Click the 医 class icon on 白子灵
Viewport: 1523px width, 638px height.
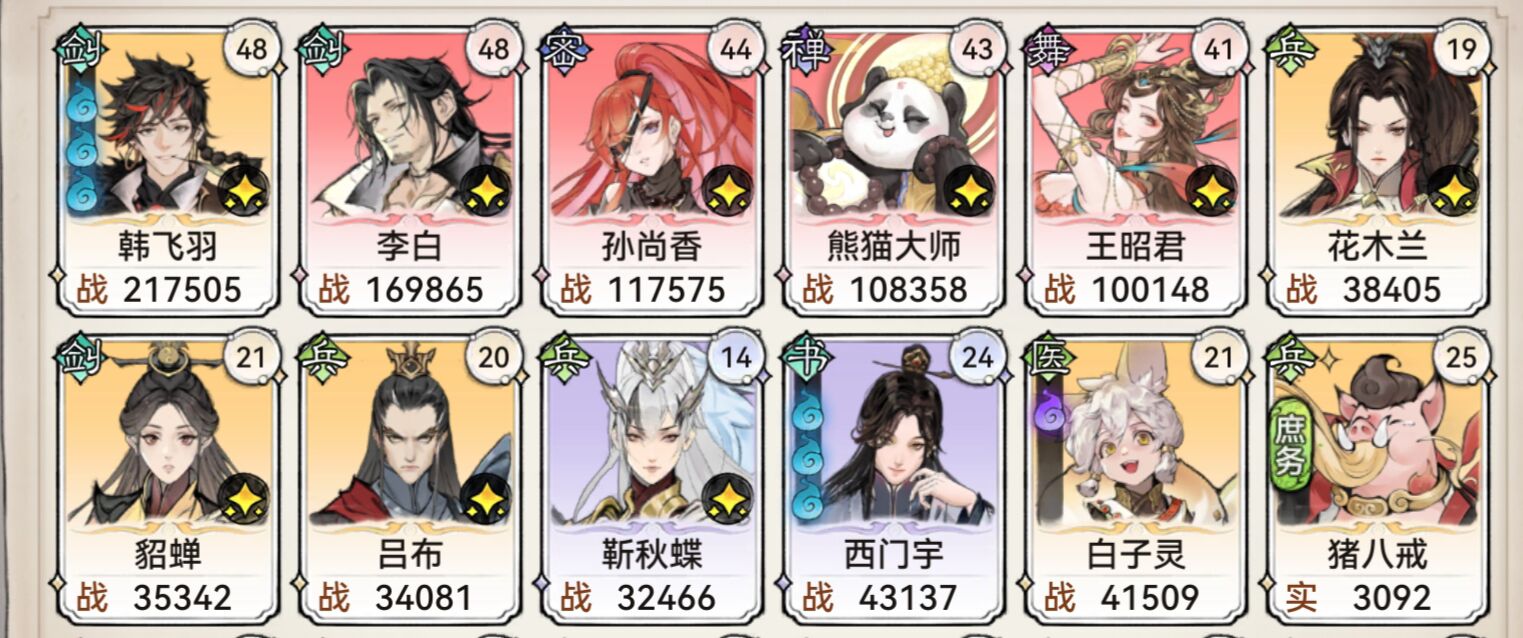[x=1049, y=352]
